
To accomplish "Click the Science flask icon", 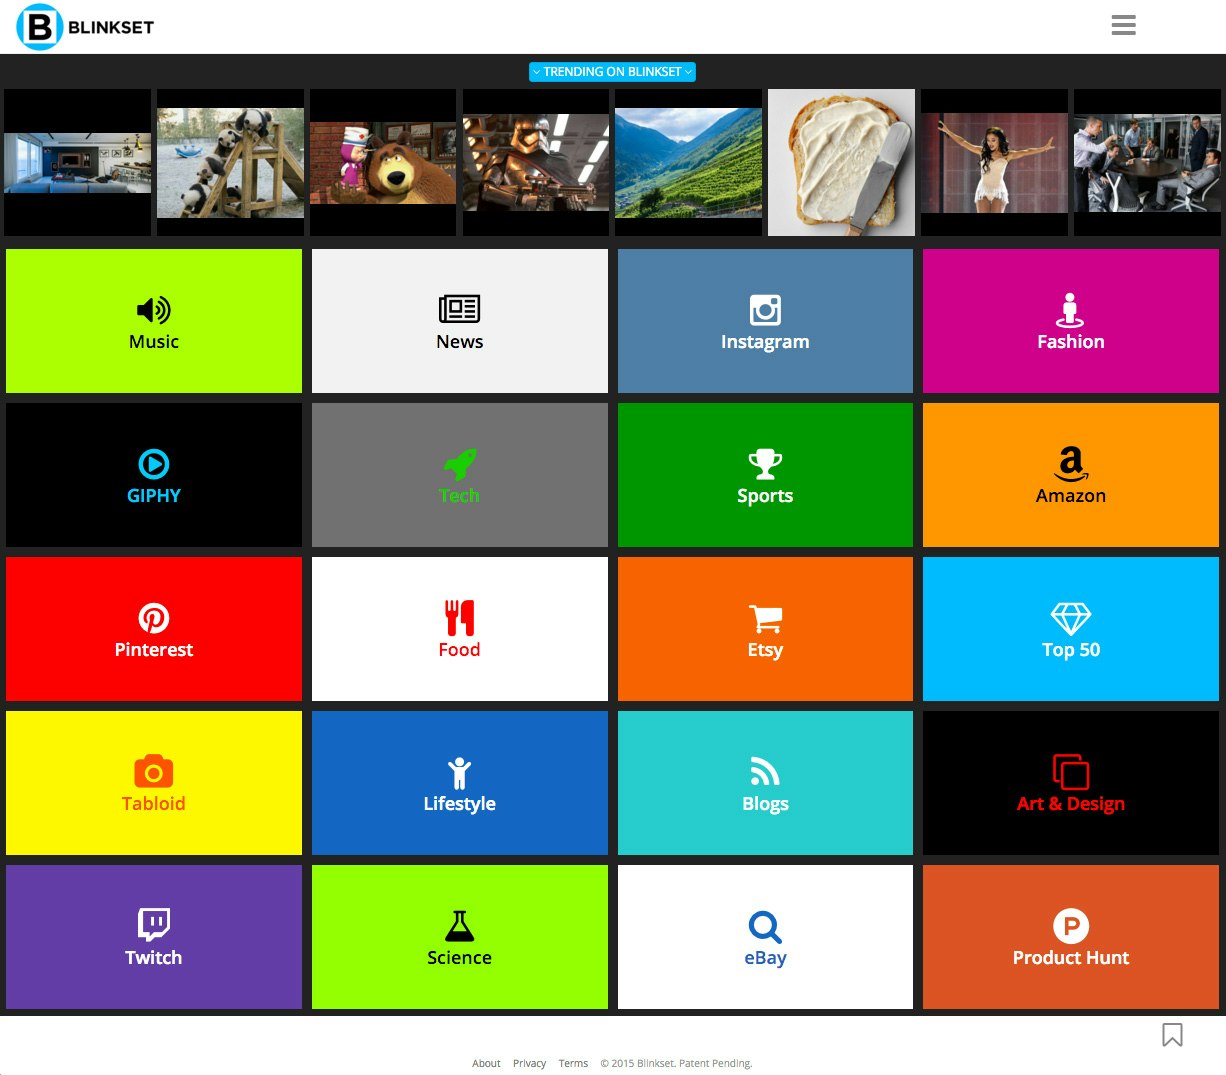I will [460, 926].
